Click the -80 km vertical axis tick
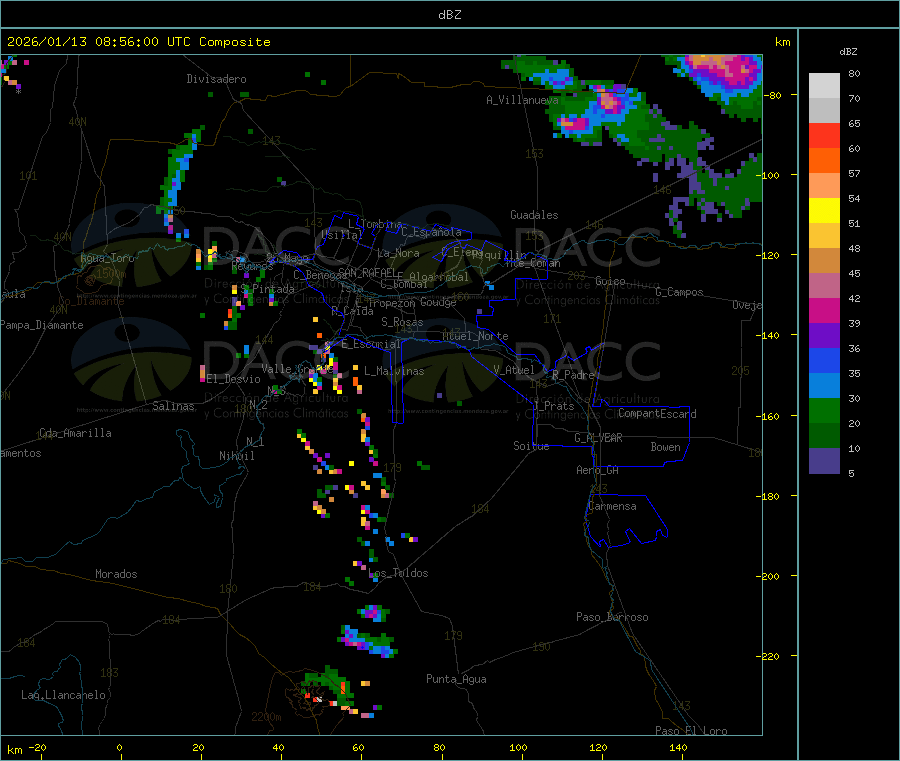 pos(773,95)
